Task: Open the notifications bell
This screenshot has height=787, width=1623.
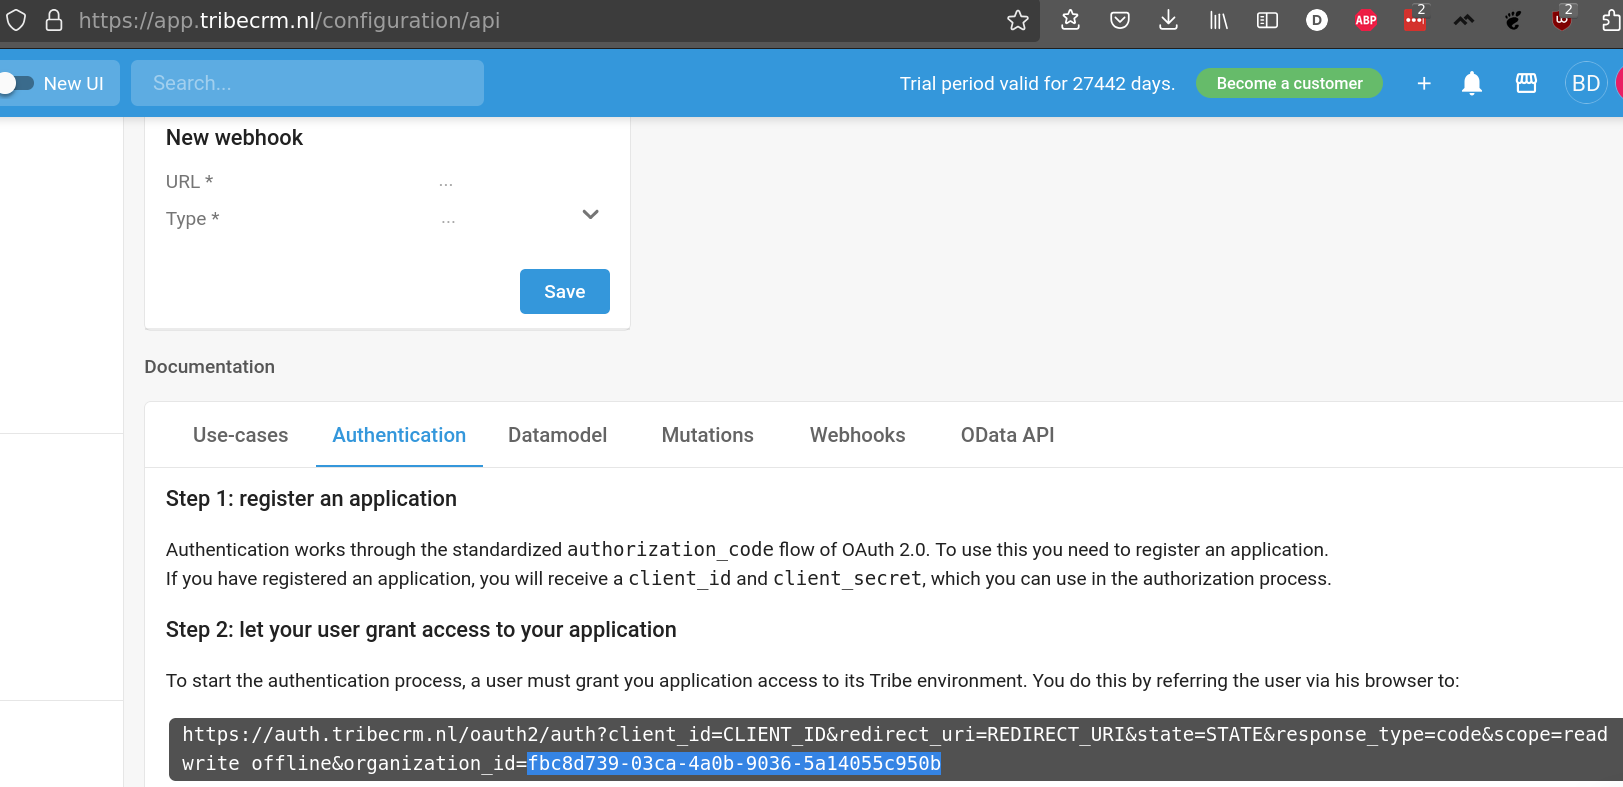Action: click(1472, 84)
